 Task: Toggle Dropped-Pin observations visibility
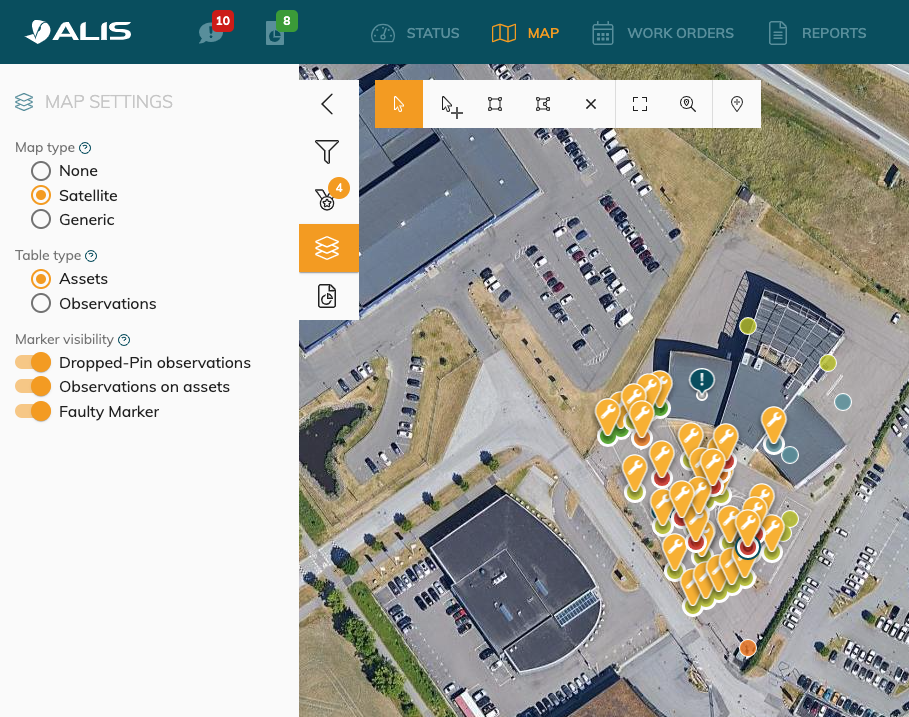click(x=33, y=362)
